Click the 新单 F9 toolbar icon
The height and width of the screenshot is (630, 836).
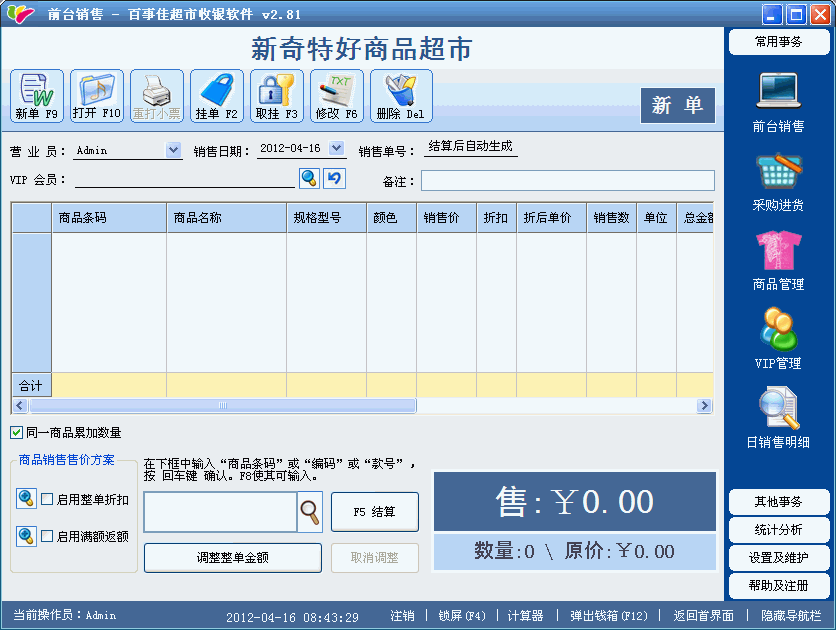[37, 96]
